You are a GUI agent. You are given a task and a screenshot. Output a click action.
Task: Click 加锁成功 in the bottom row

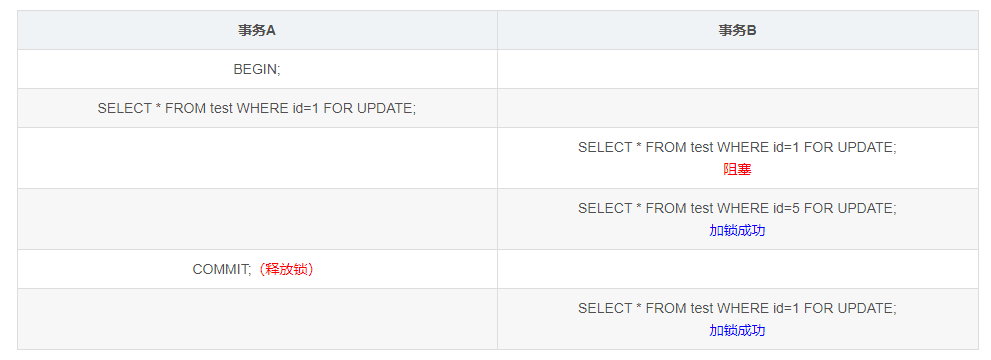coord(737,330)
